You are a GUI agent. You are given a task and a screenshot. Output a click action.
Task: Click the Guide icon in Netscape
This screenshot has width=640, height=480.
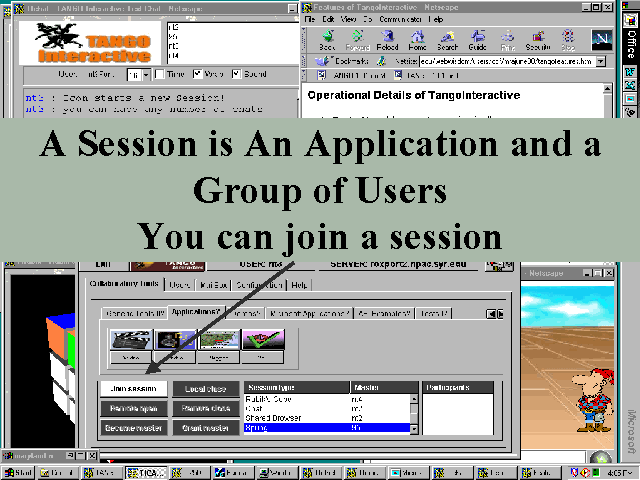[x=477, y=40]
